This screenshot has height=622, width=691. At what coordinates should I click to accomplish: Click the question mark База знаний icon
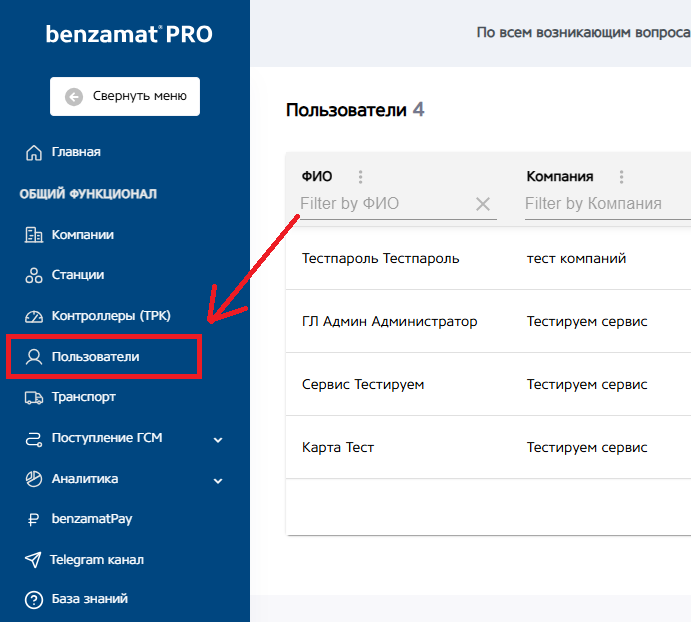pos(33,600)
